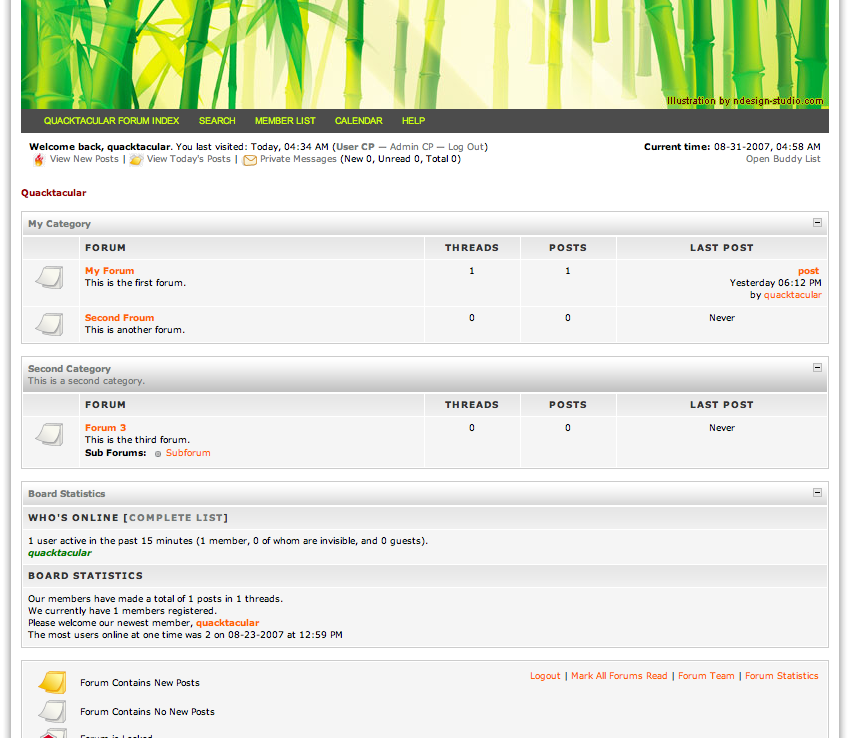
Task: Select Mark All Forums Read
Action: click(x=619, y=676)
